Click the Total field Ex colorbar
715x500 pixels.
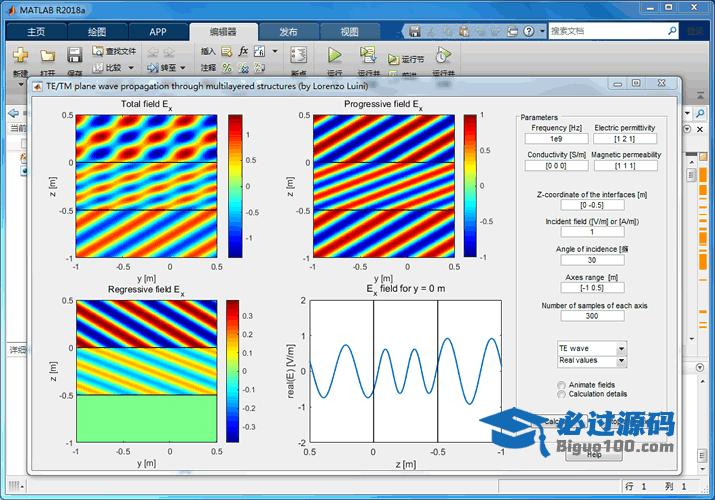pos(235,186)
